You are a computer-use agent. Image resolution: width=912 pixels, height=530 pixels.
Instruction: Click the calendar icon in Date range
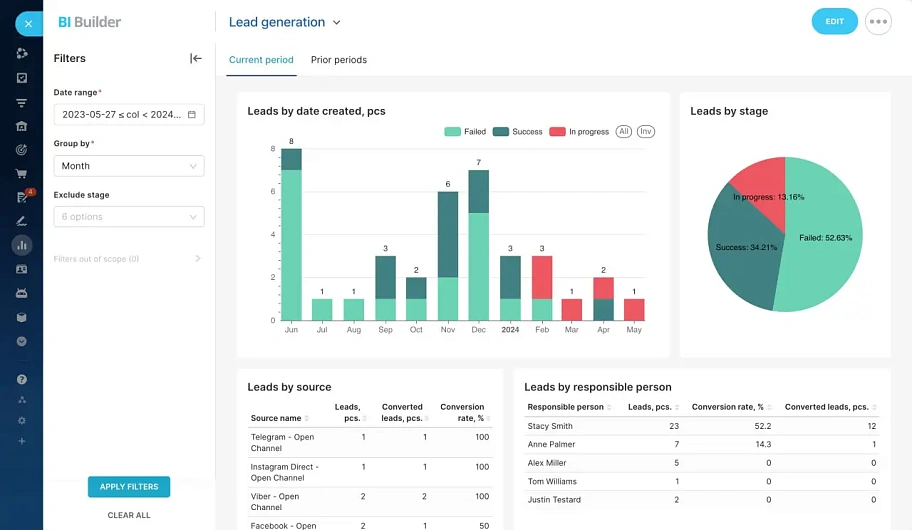(x=192, y=115)
